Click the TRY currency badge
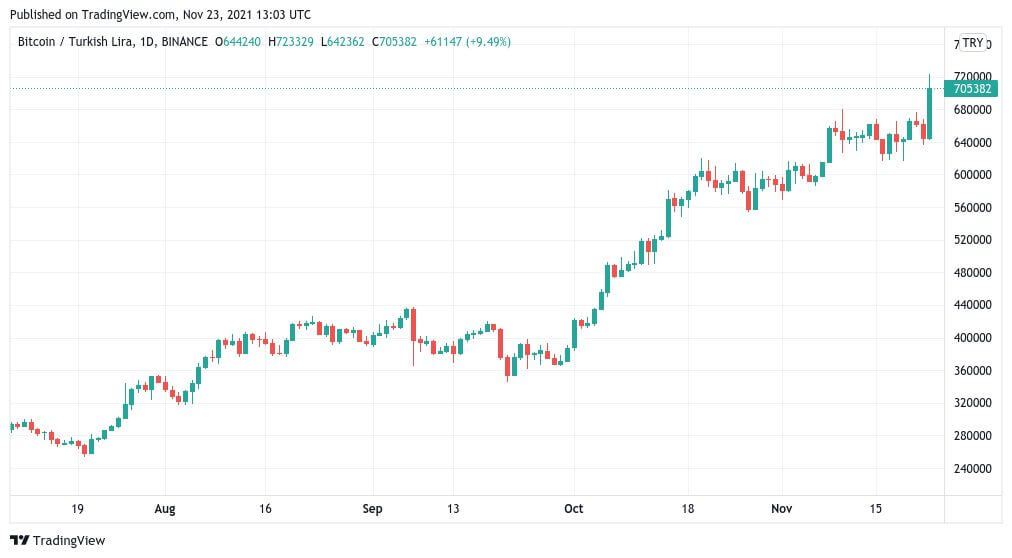This screenshot has width=1012, height=558. coord(973,43)
